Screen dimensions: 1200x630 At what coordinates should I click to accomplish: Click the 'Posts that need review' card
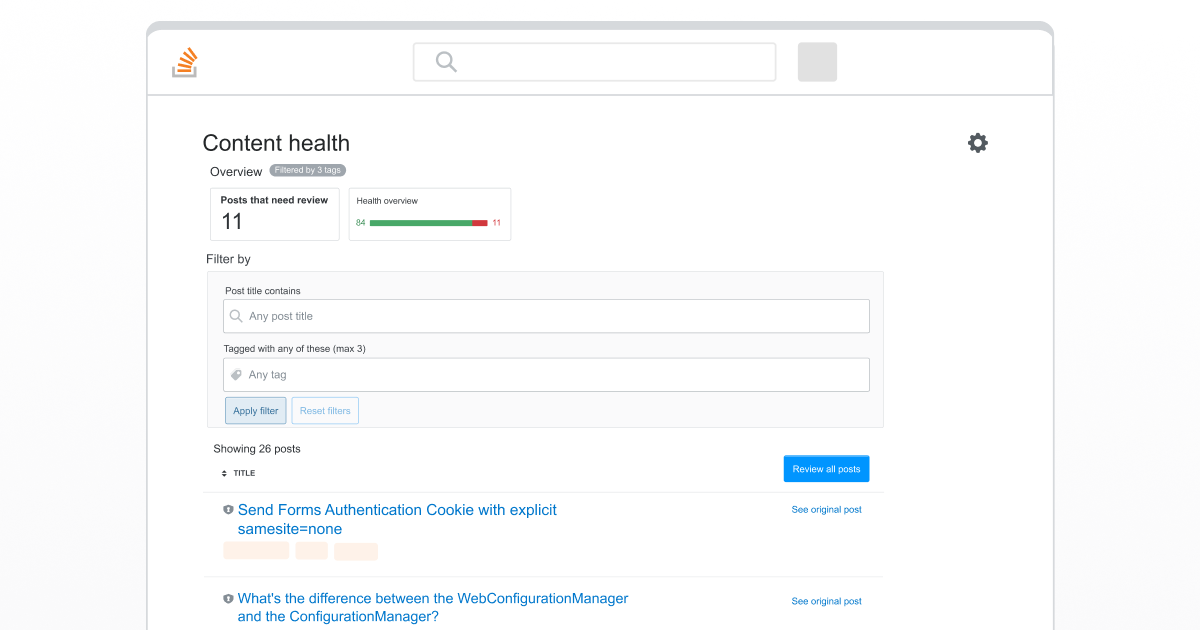coord(275,214)
